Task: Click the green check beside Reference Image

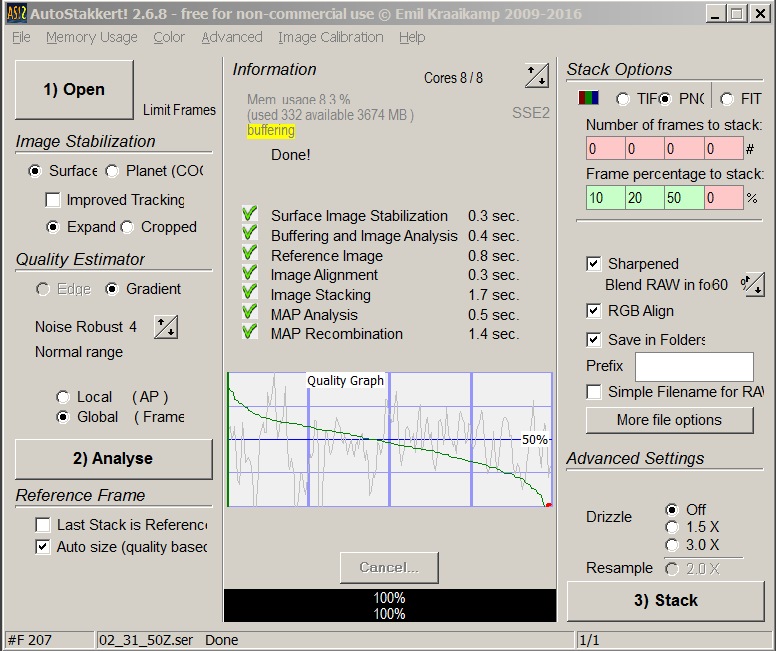Action: [249, 253]
